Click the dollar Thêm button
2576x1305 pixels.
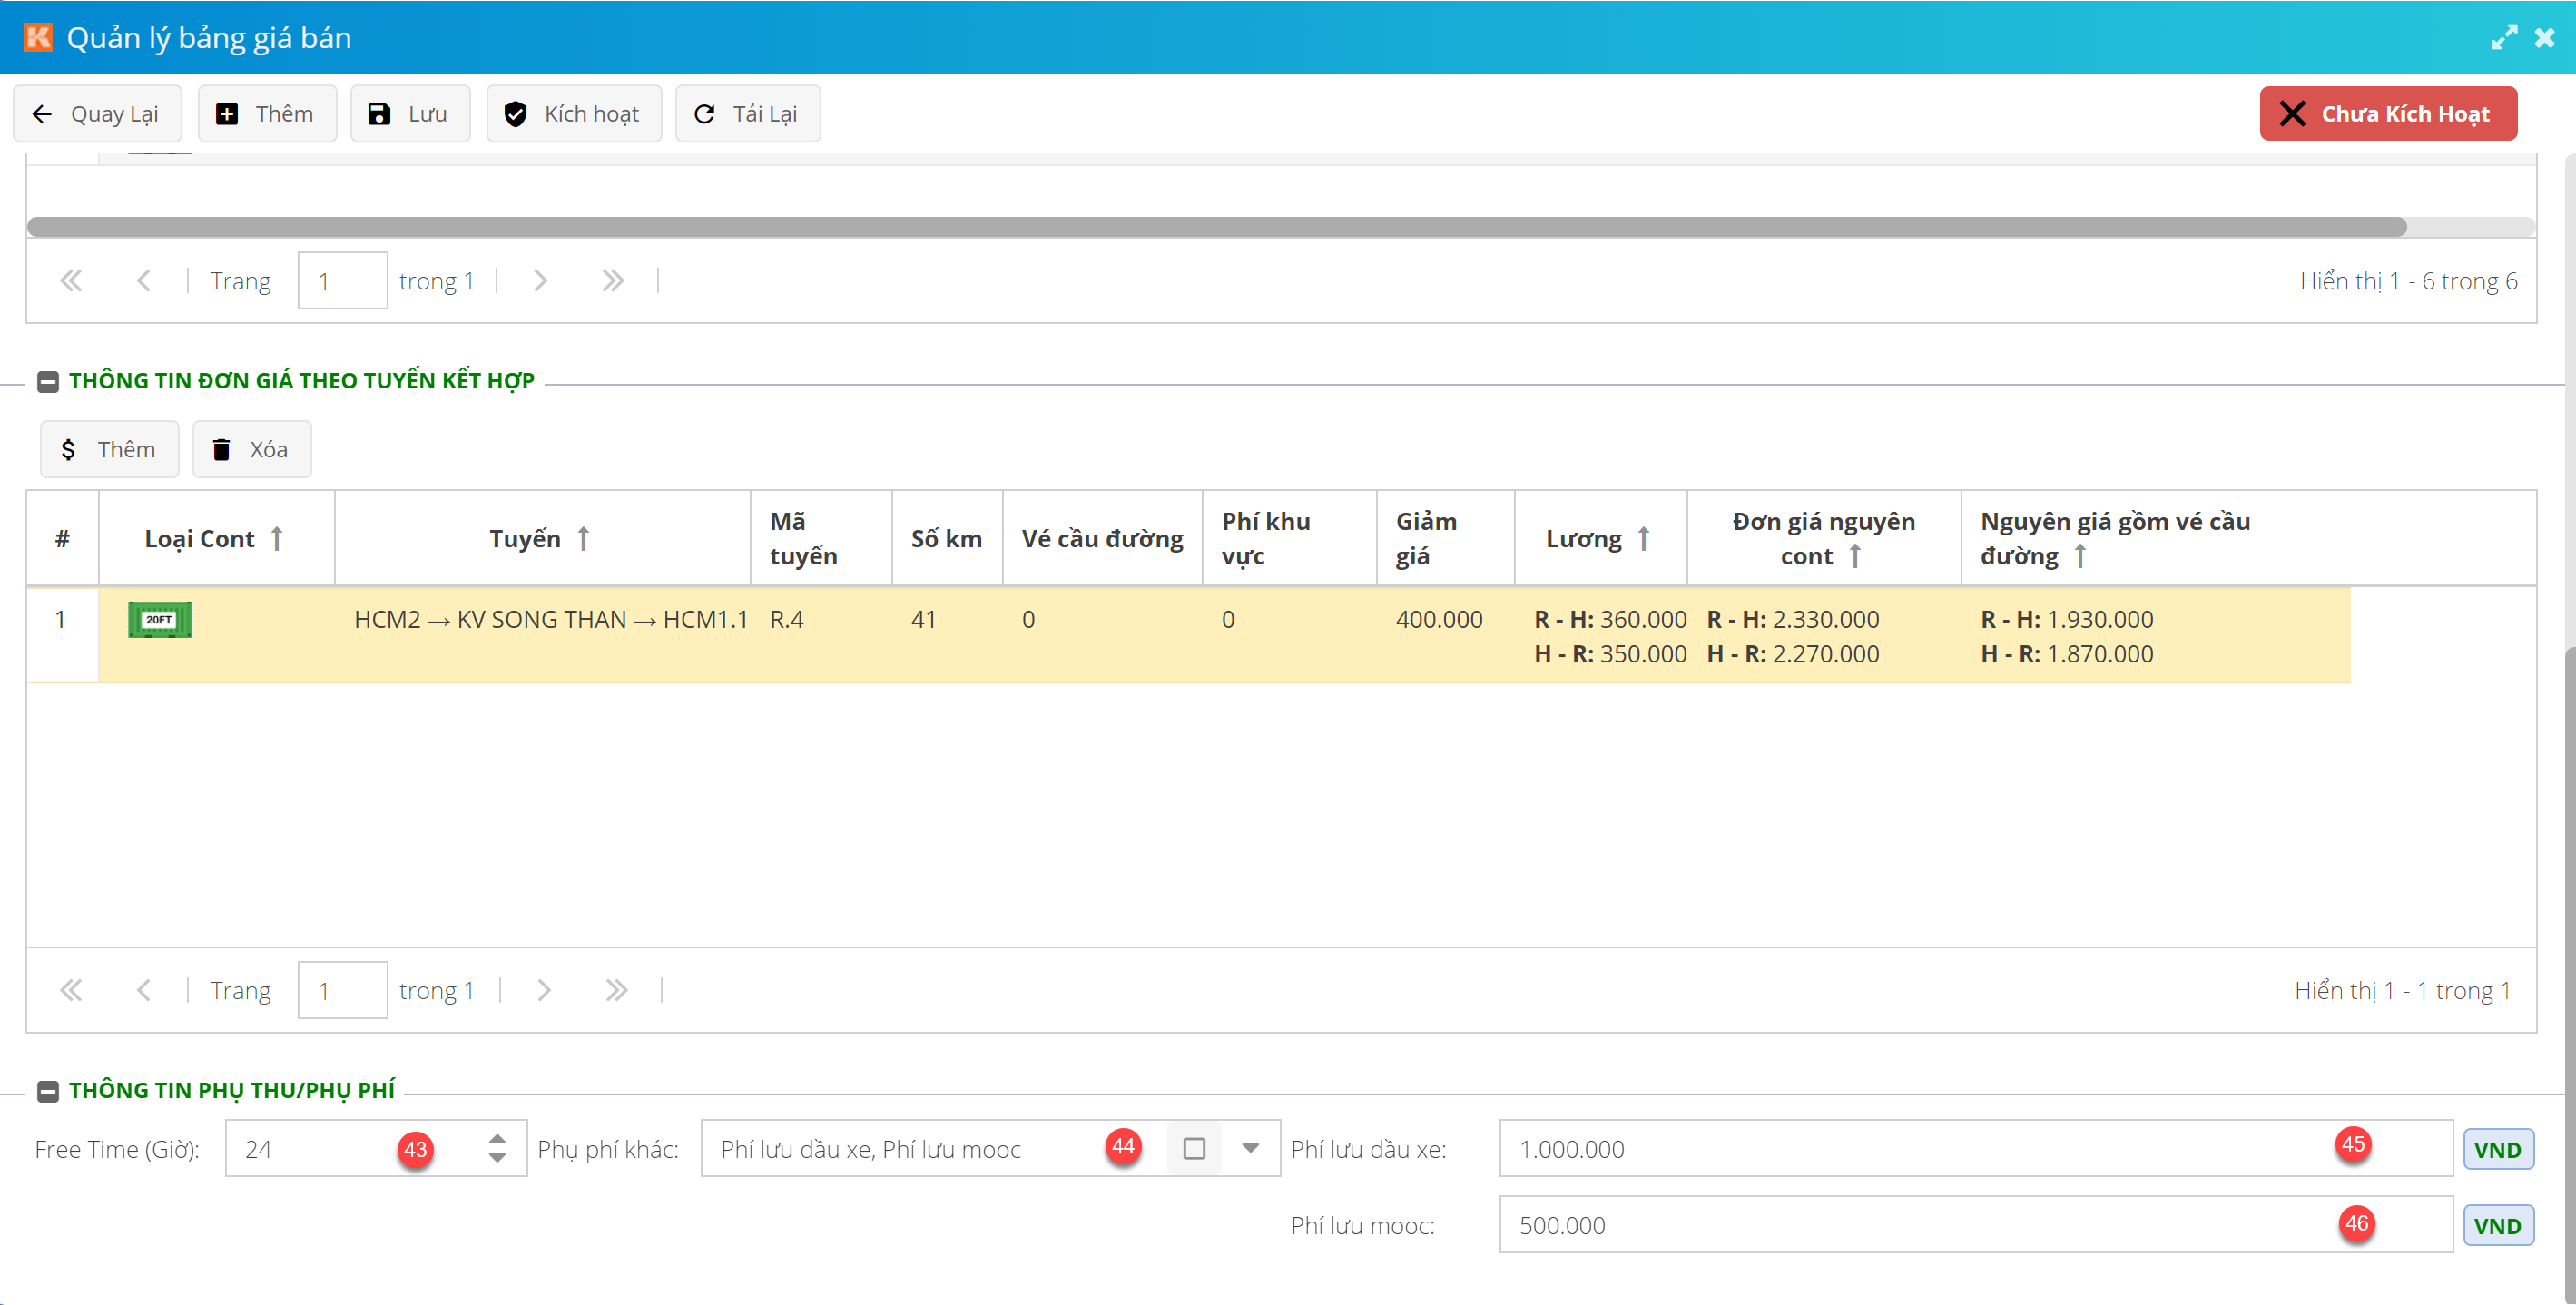coord(109,449)
